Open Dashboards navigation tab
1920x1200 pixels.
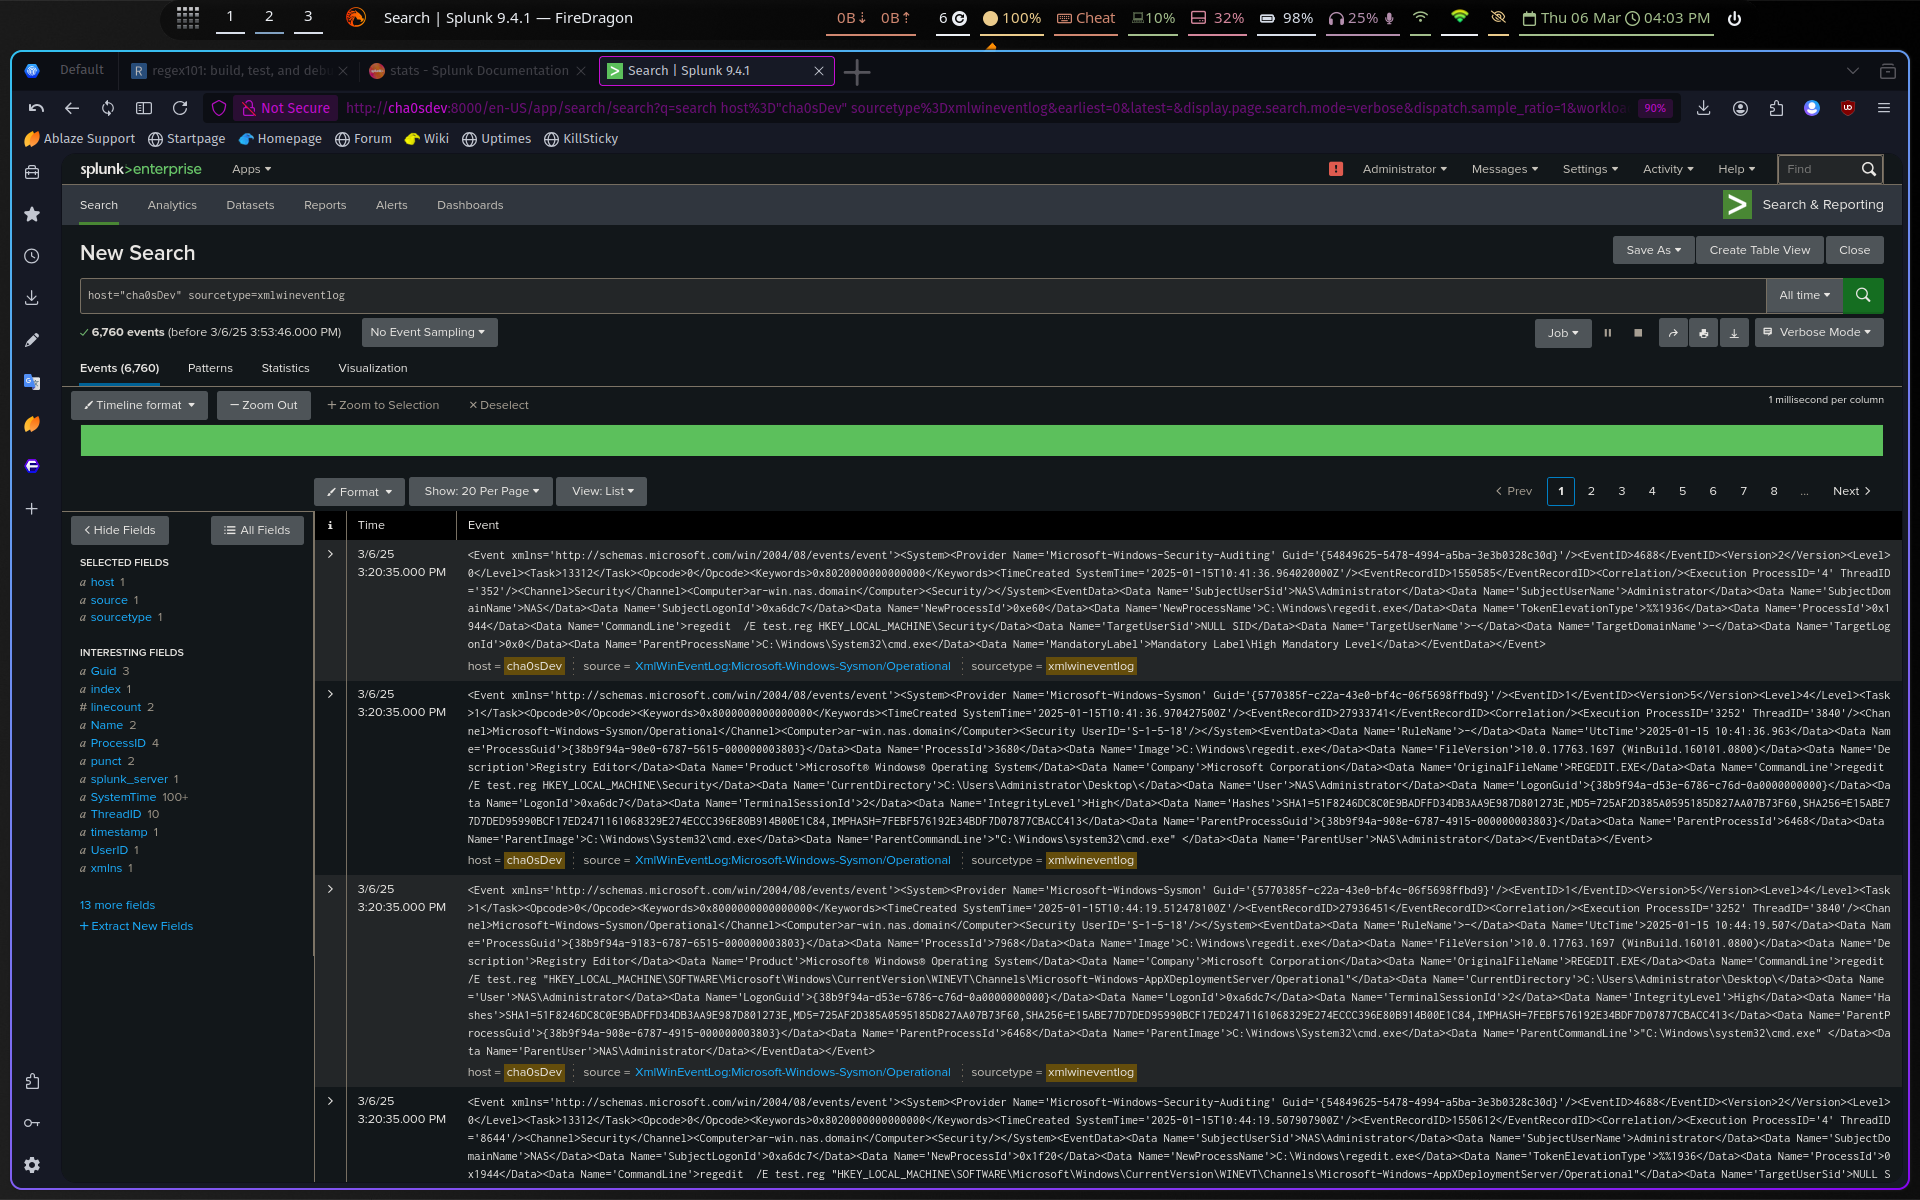[470, 205]
